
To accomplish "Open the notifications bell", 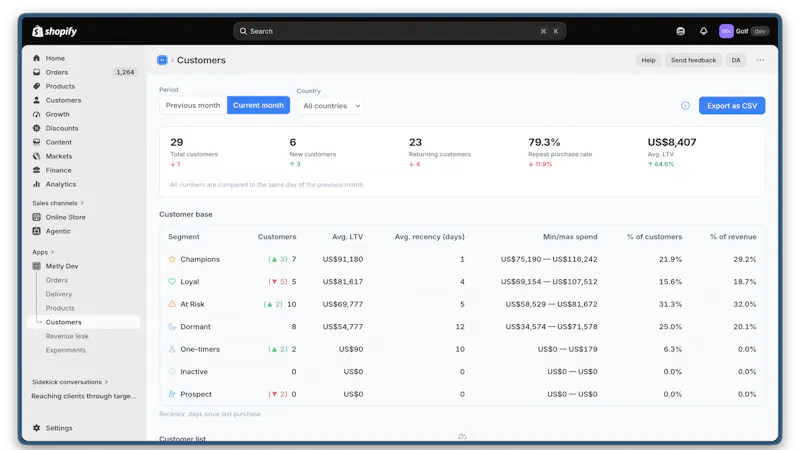I will coord(704,31).
